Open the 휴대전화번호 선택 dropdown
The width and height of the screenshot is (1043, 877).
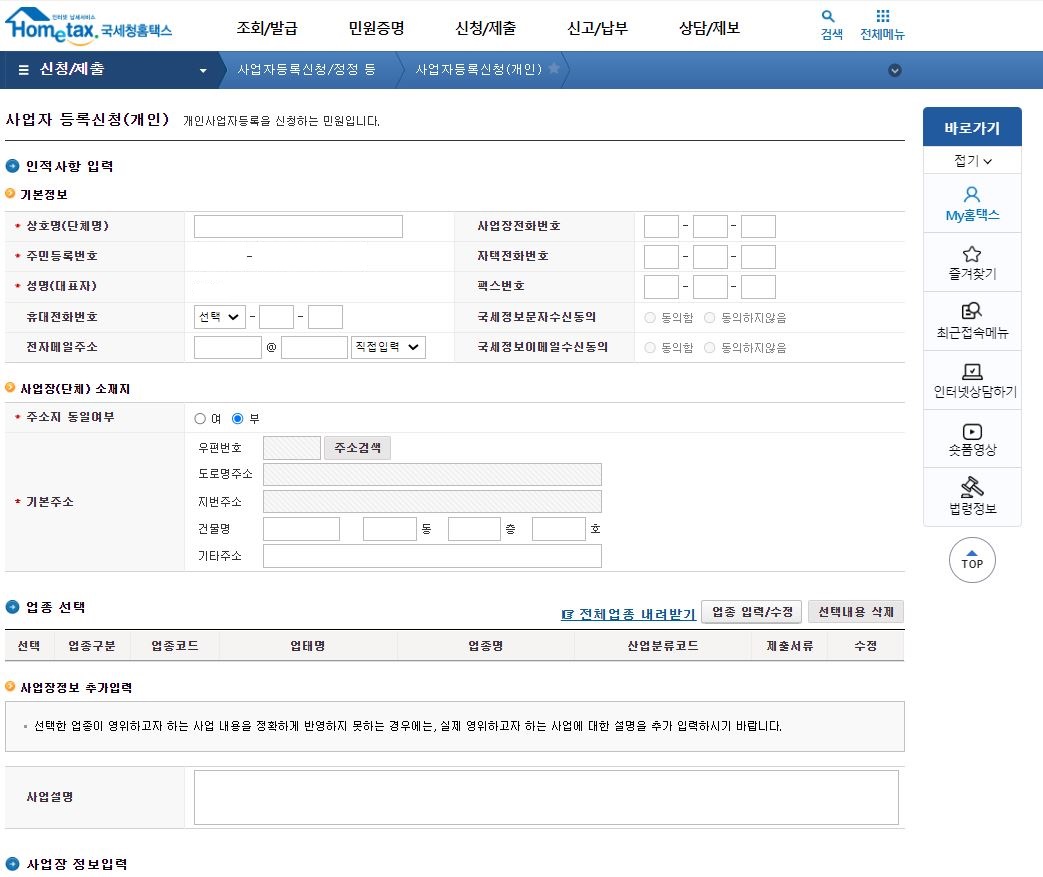point(220,317)
